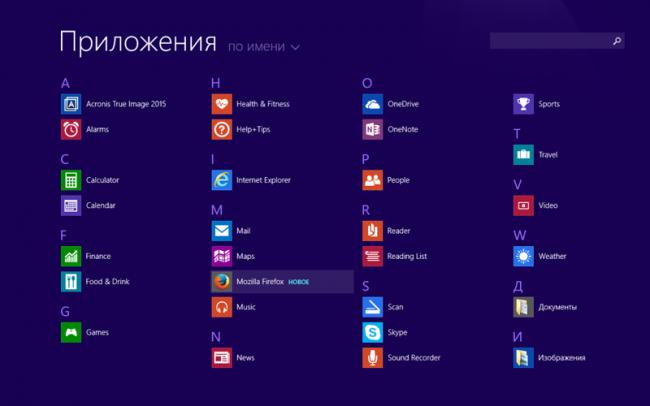Screen dimensions: 650x406
Task: Select the letter H group header
Action: (x=216, y=83)
